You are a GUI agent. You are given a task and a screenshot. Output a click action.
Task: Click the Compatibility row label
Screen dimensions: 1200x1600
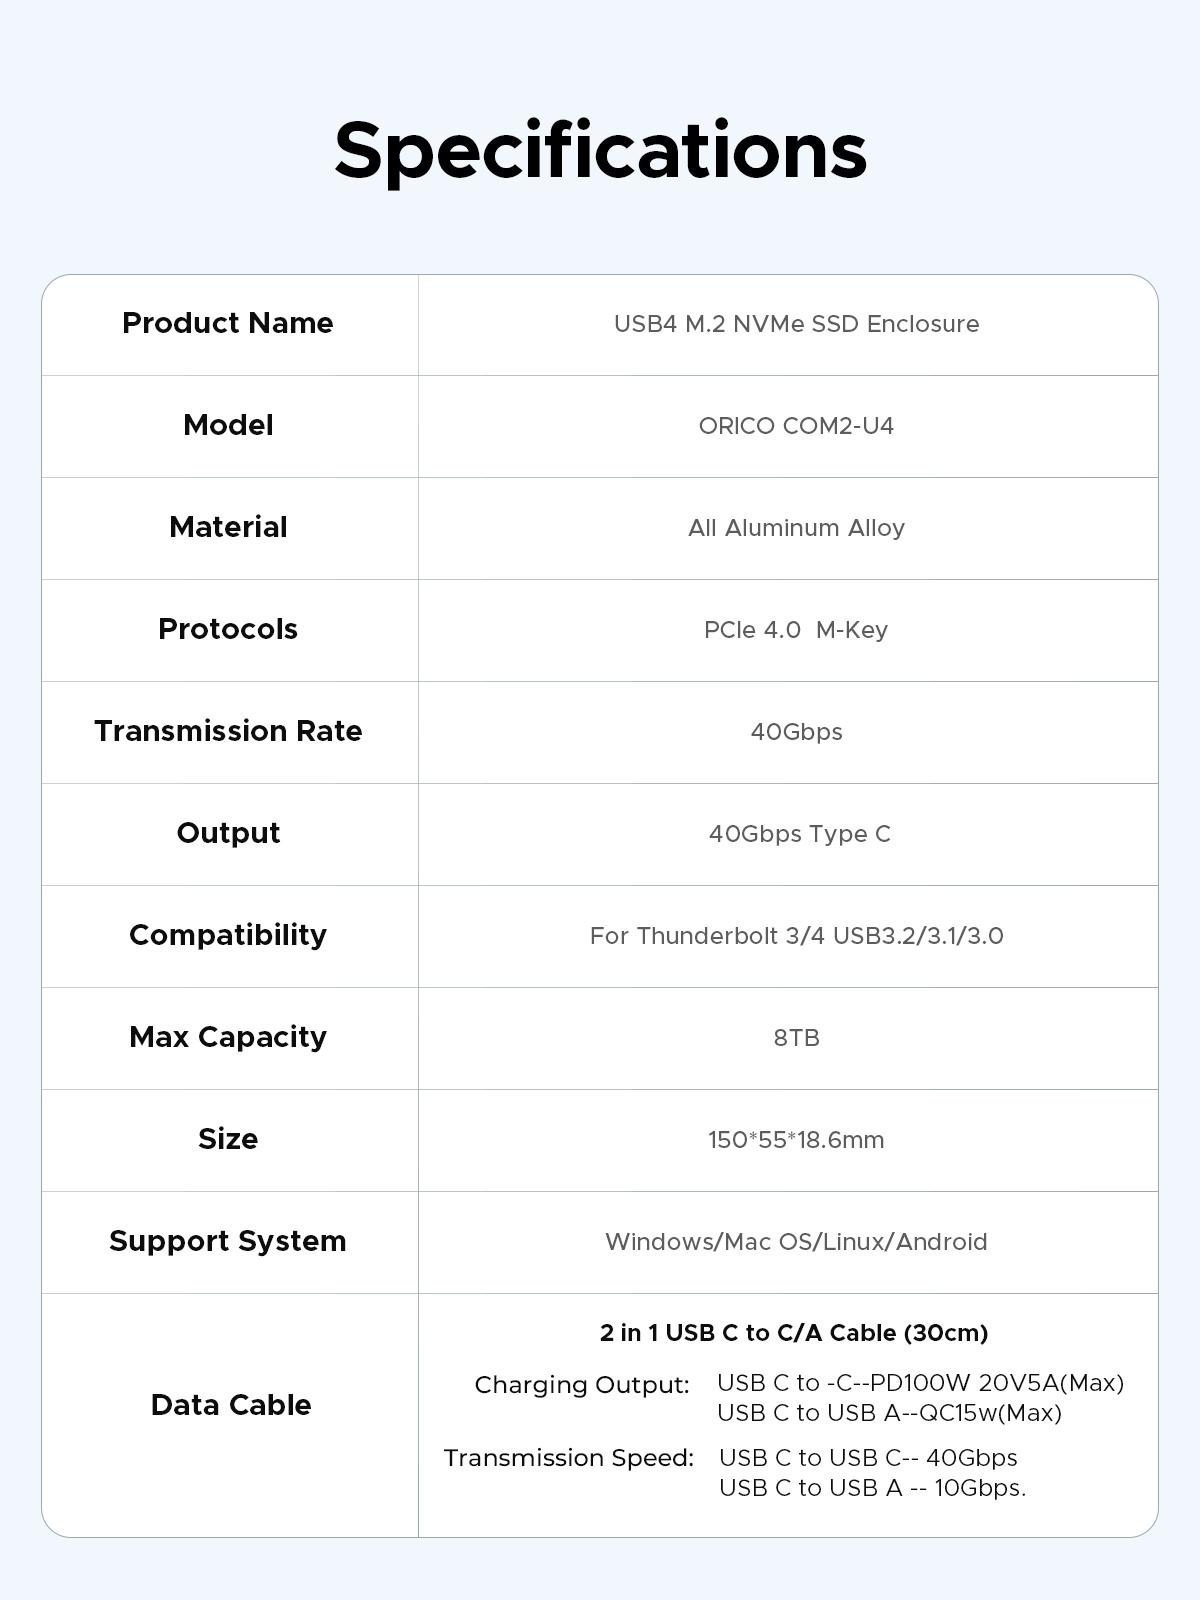(228, 935)
